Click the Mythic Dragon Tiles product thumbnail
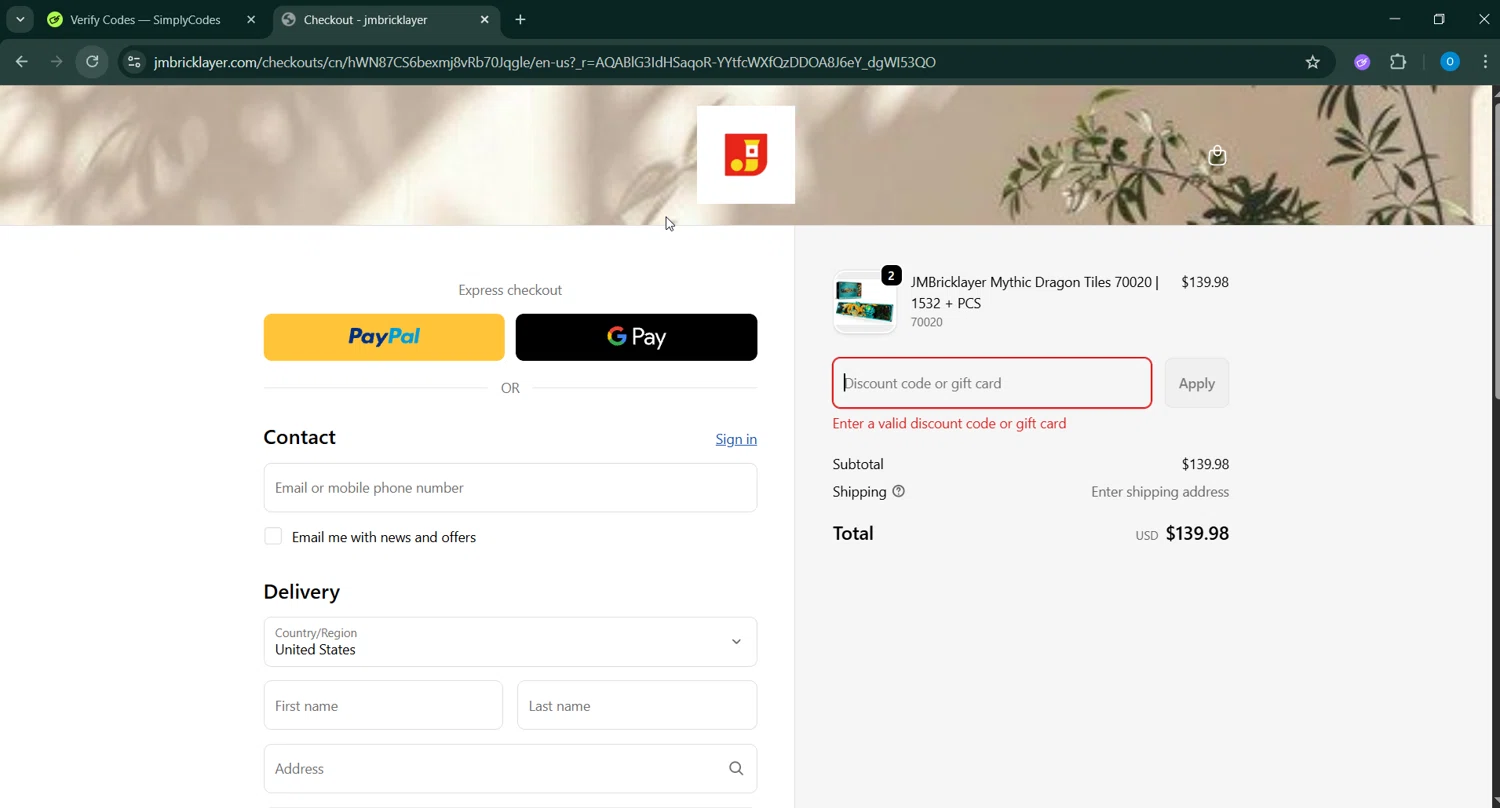Image resolution: width=1500 pixels, height=808 pixels. pos(865,302)
